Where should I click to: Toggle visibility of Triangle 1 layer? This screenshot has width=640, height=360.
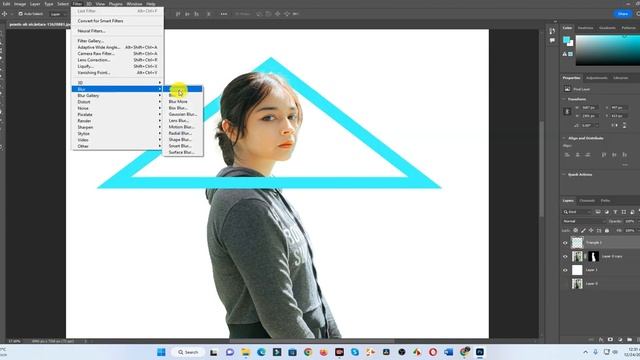[x=565, y=243]
